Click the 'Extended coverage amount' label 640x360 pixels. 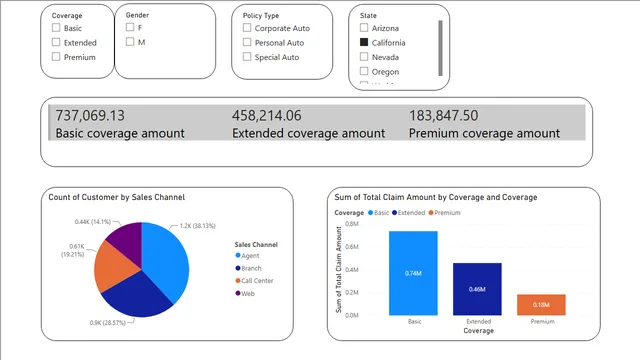point(309,133)
